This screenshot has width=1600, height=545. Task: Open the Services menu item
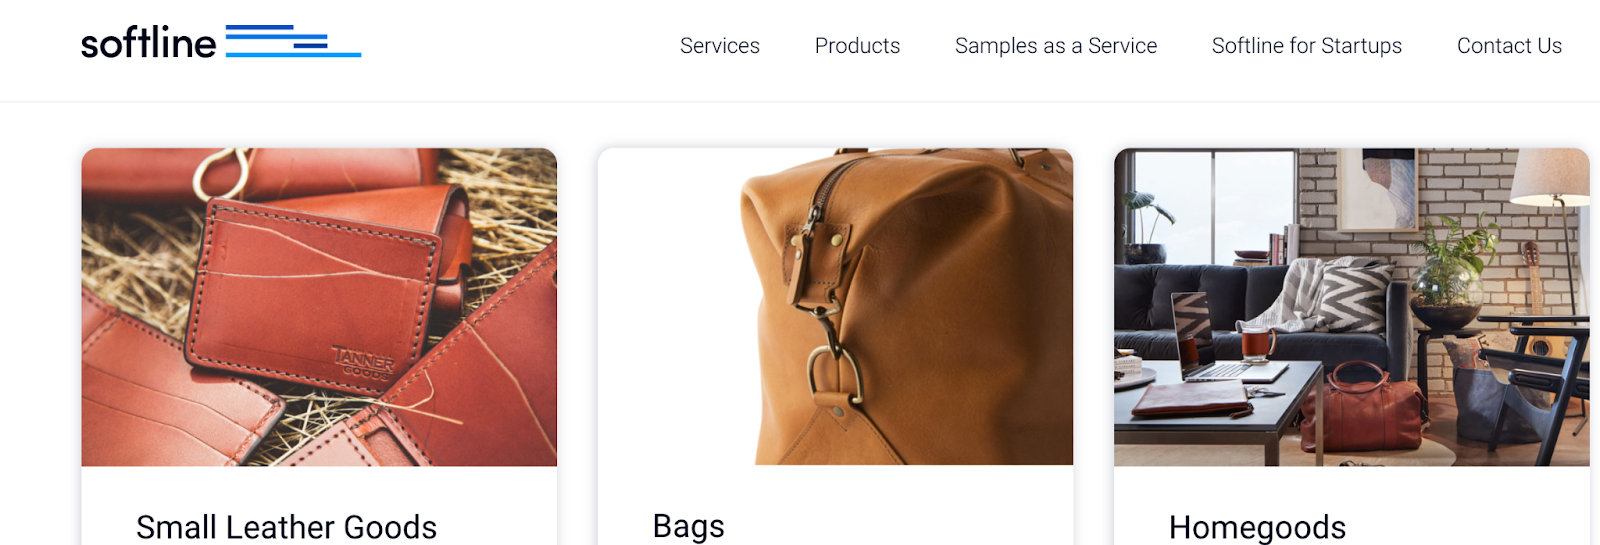[719, 46]
